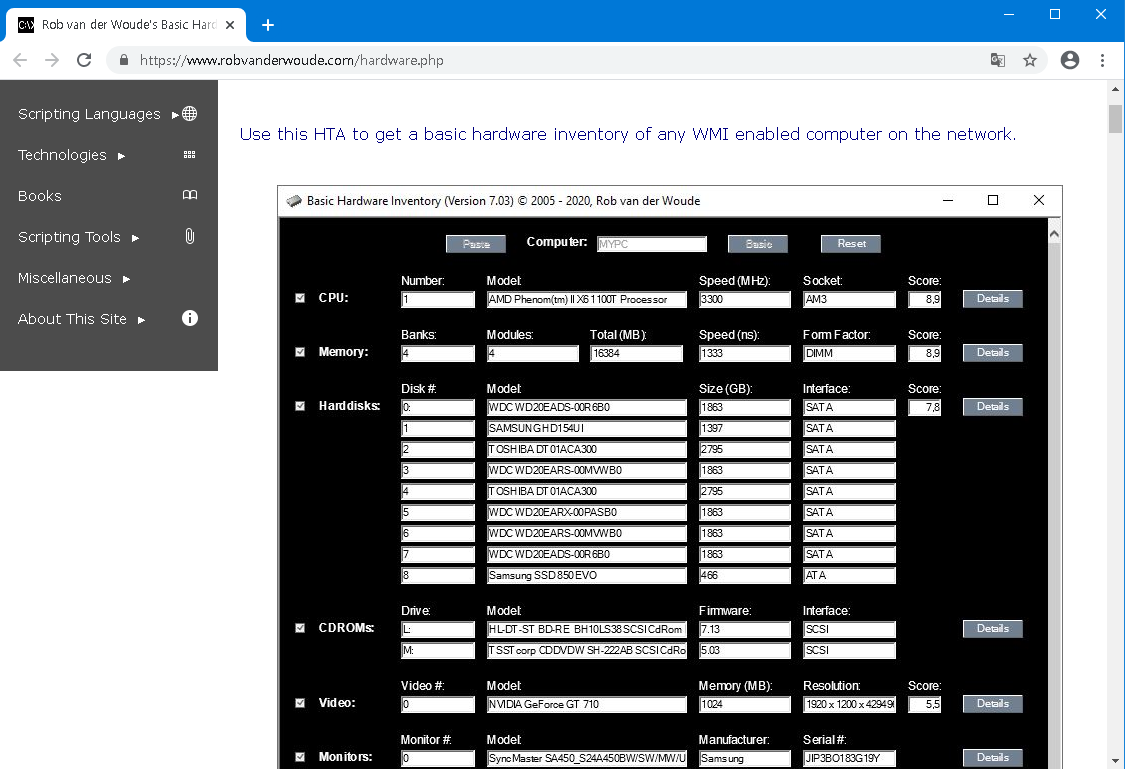The image size is (1125, 769).
Task: Click the grid icon beside Technologies
Action: 189,154
